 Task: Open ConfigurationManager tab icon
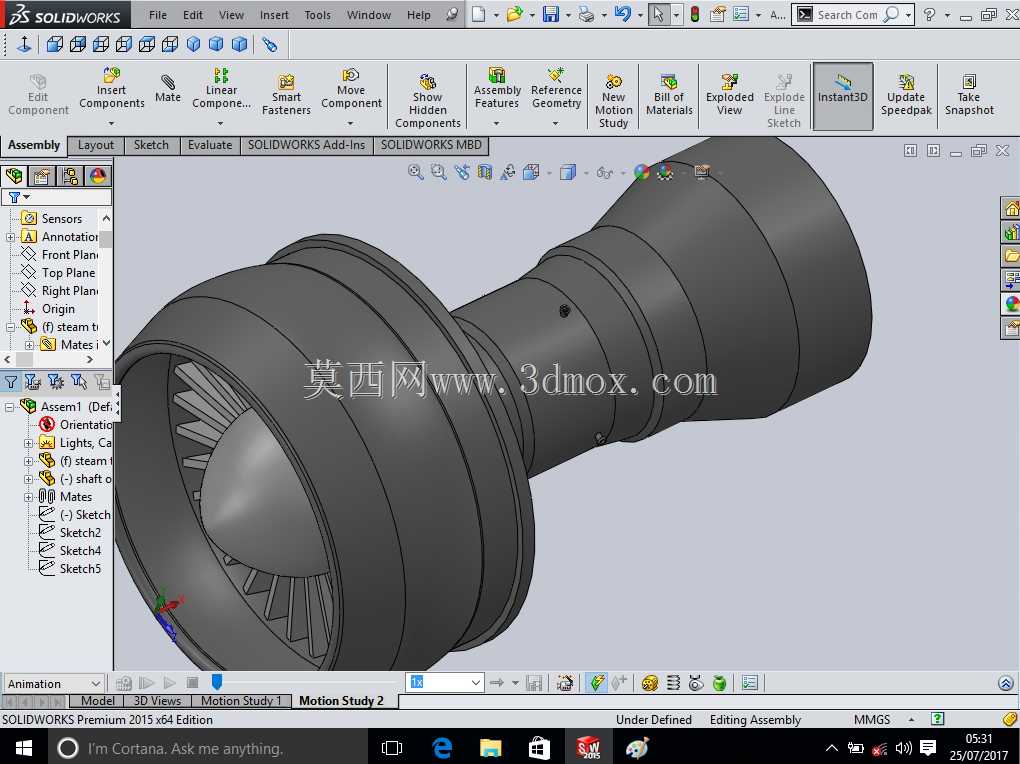coord(70,176)
